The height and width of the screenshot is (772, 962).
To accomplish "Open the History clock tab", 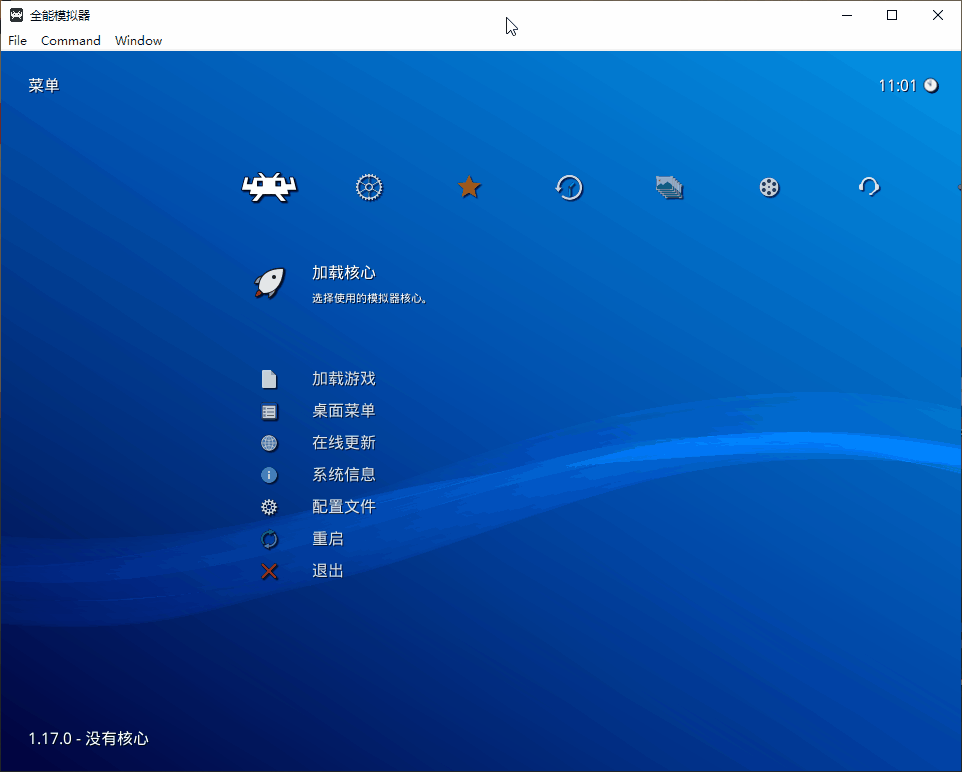I will coord(569,187).
